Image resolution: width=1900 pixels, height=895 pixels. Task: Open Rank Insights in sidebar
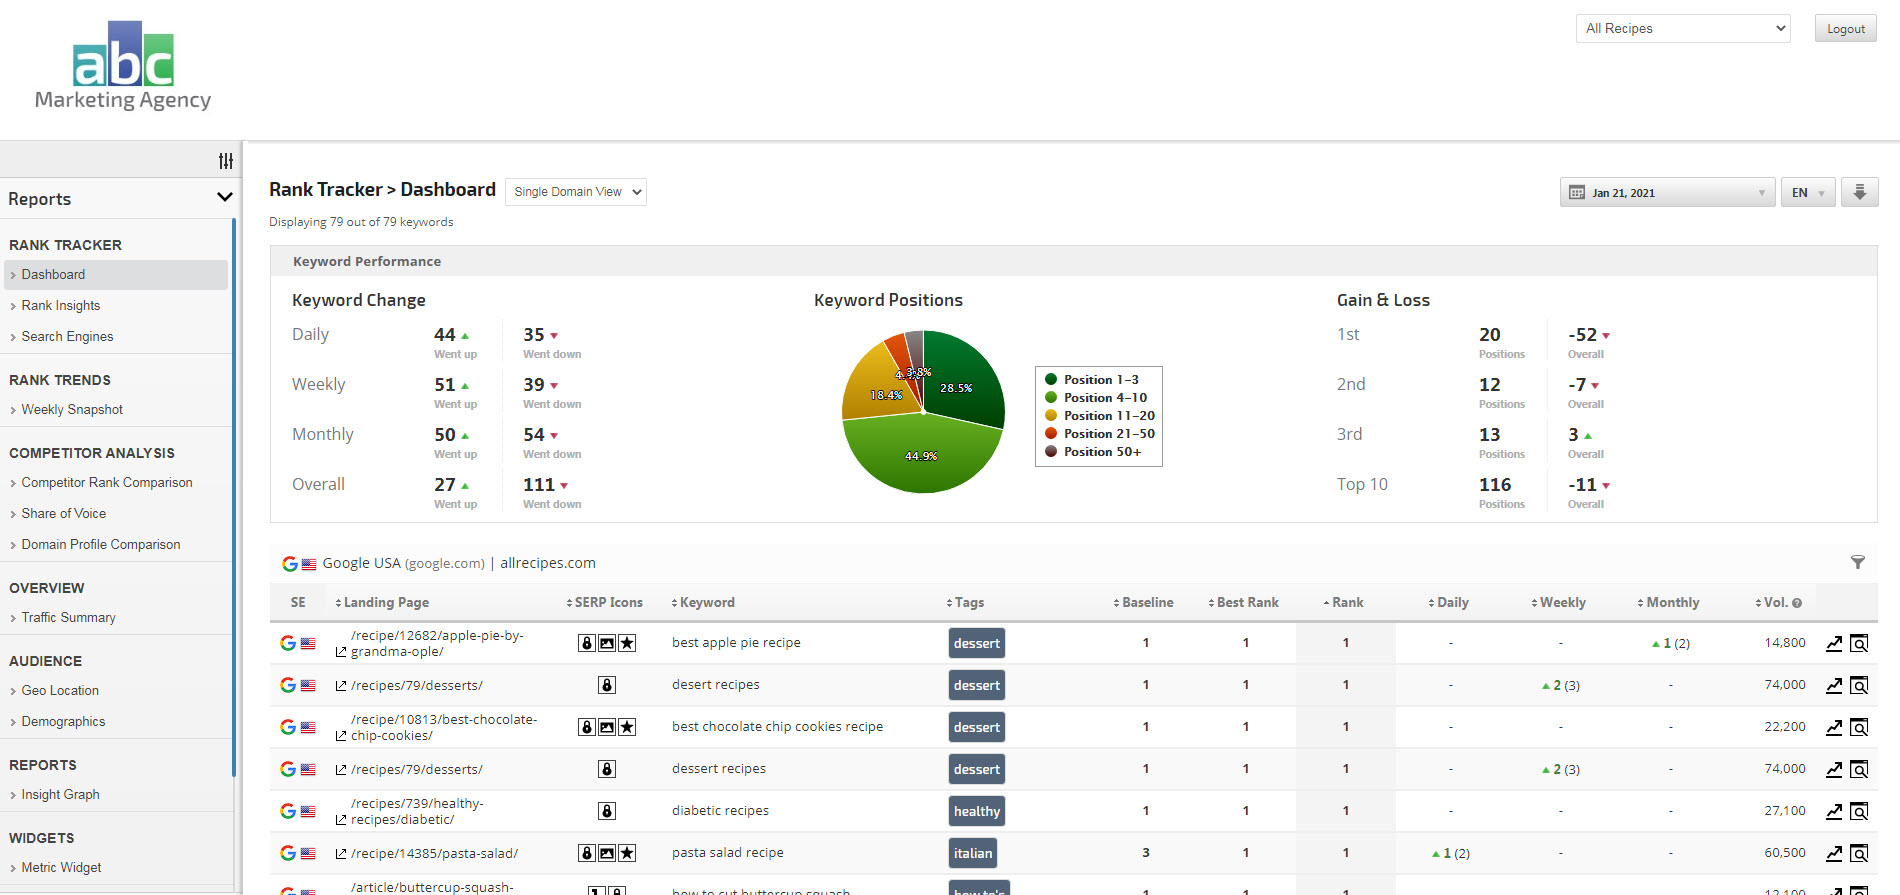coord(61,306)
